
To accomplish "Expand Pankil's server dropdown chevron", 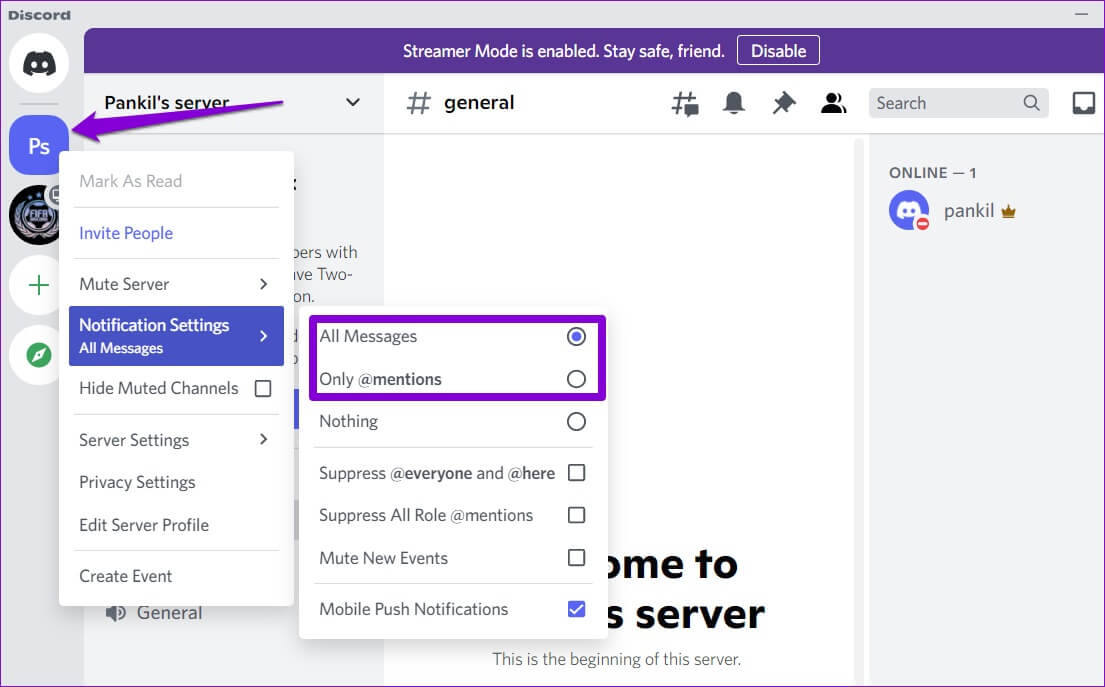I will click(353, 103).
